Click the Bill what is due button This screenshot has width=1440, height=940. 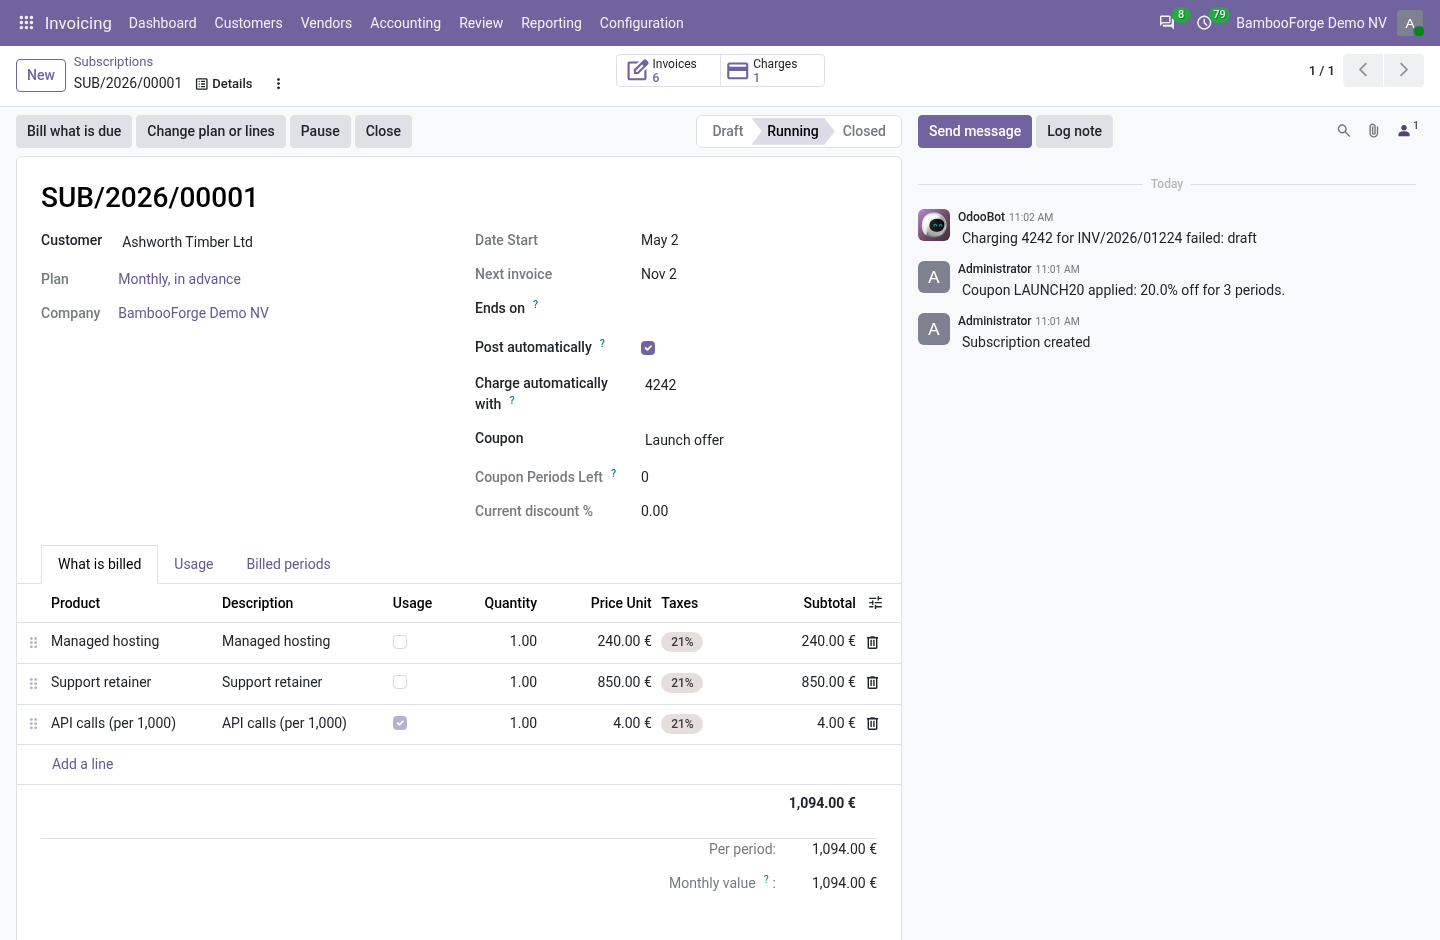point(74,131)
